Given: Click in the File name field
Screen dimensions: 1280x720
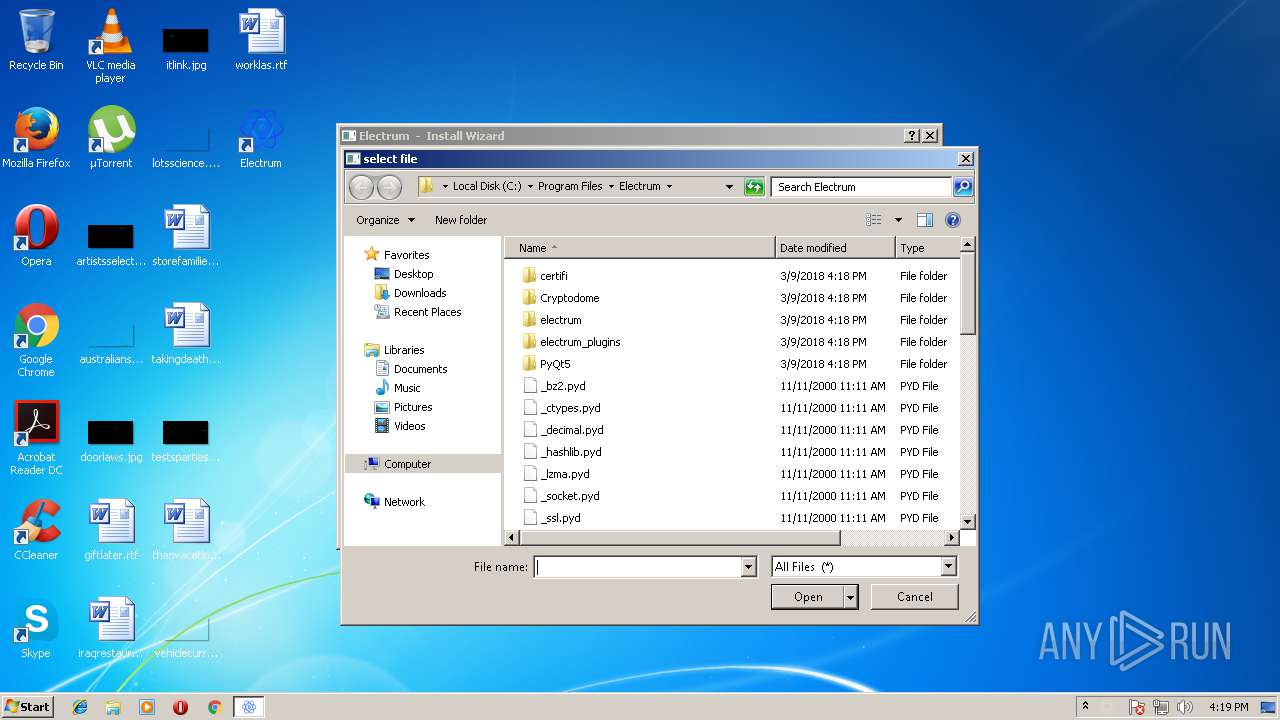Looking at the screenshot, I should 638,567.
